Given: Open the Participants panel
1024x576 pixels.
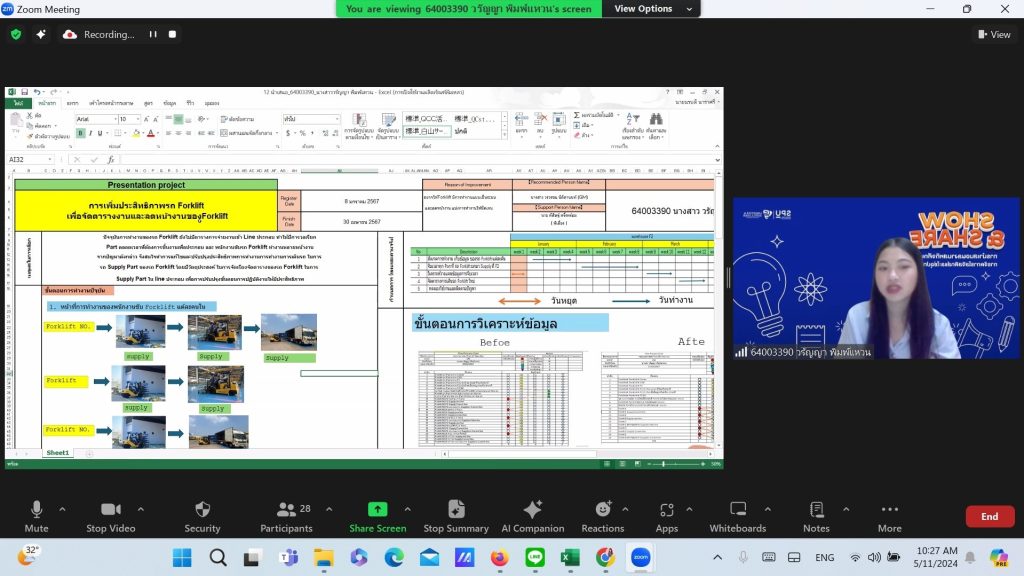Looking at the screenshot, I should click(x=286, y=516).
